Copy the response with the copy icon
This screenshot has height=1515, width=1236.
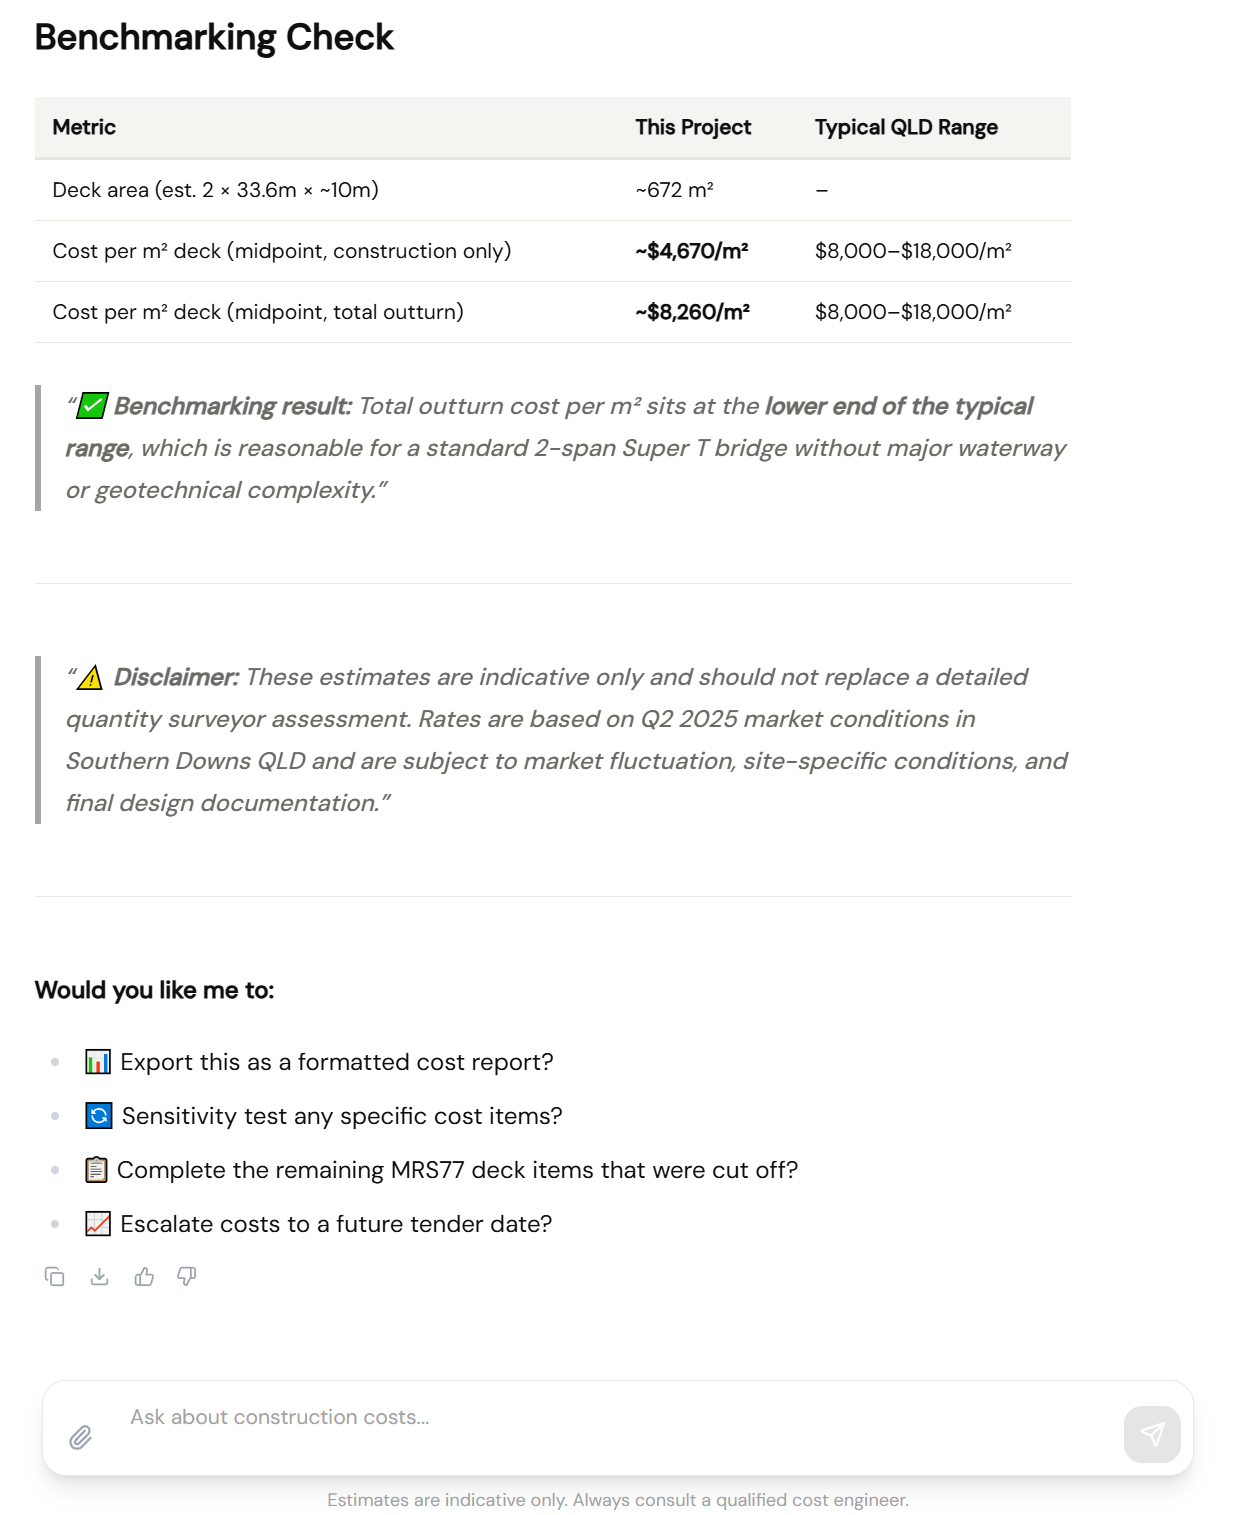coord(55,1276)
